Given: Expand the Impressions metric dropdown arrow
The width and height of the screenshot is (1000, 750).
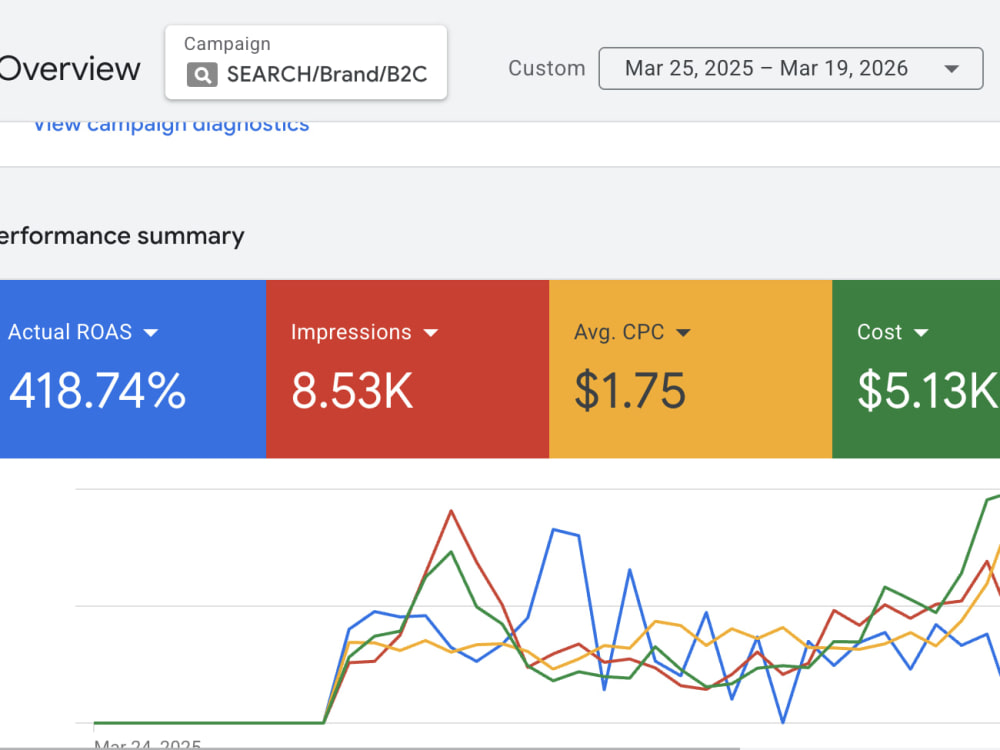Looking at the screenshot, I should pyautogui.click(x=431, y=332).
